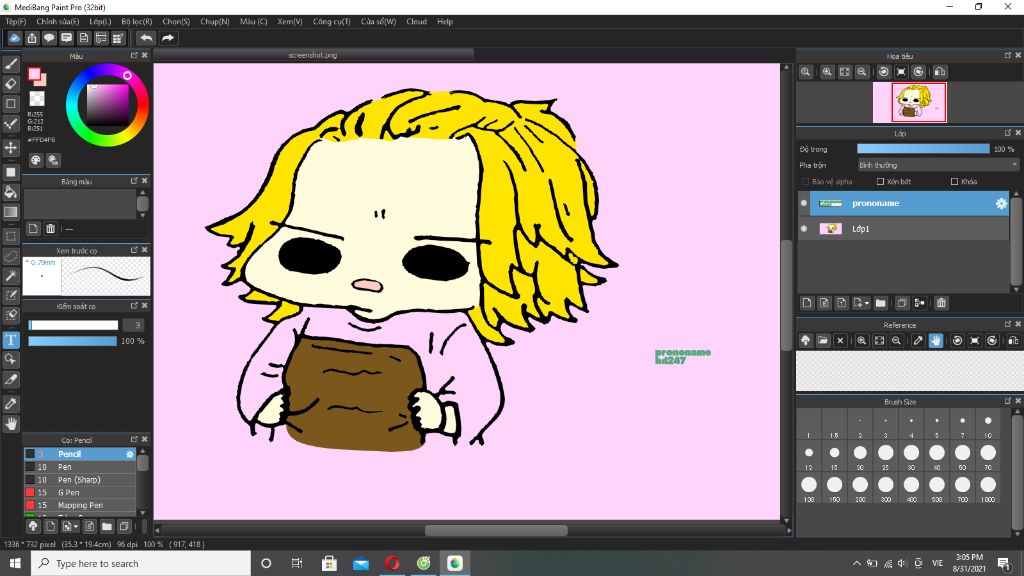This screenshot has height=576, width=1024.
Task: Select the Magic Wand tool
Action: [x=10, y=276]
